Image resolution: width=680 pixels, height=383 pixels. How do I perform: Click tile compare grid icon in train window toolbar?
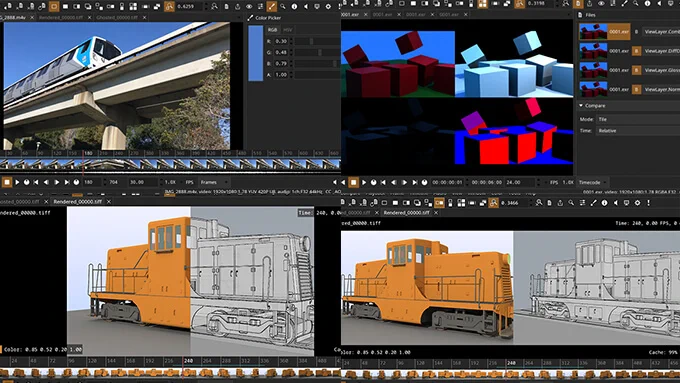(133, 7)
